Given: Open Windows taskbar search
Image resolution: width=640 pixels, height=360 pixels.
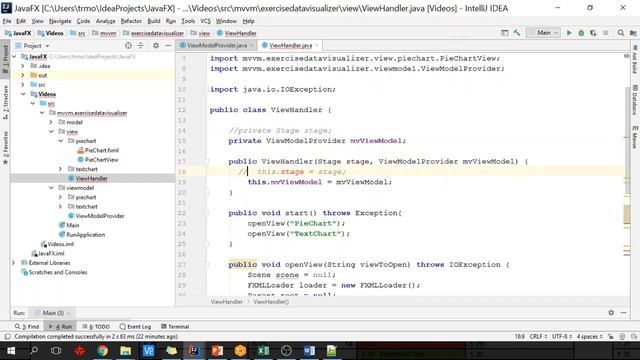Looking at the screenshot, I should point(34,351).
